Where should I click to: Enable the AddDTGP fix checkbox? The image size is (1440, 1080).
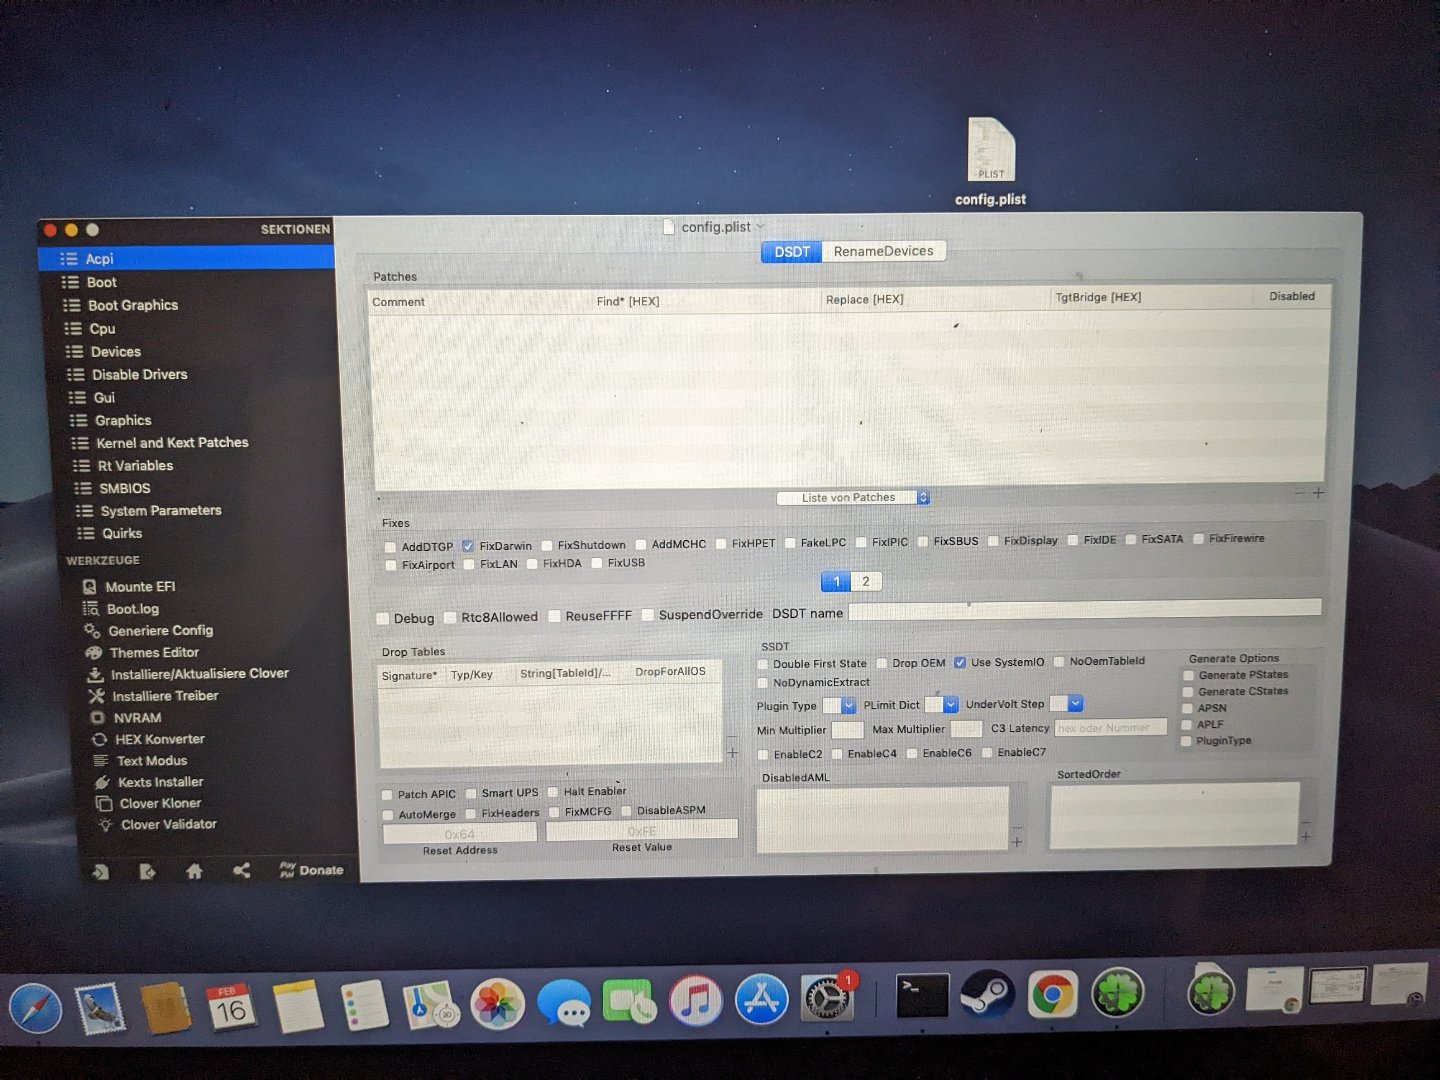click(x=390, y=547)
